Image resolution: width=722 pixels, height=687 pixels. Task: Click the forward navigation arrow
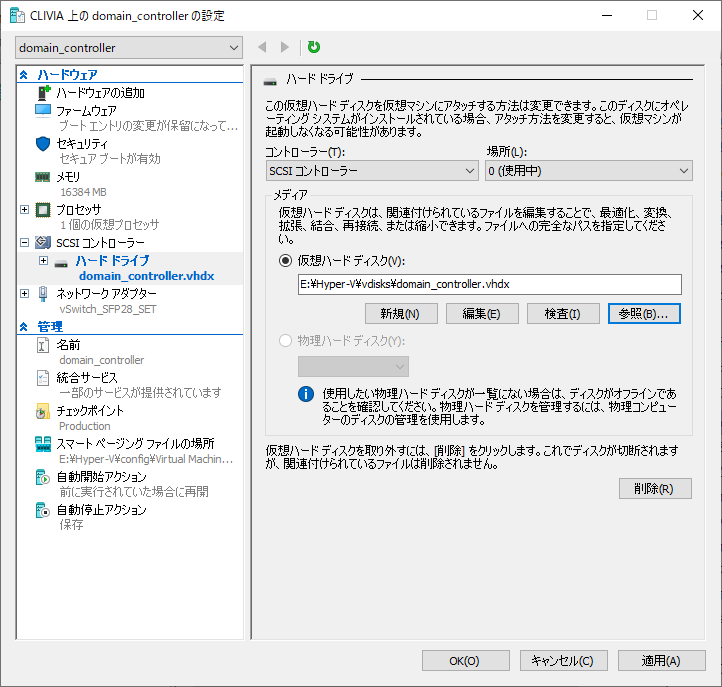point(285,47)
